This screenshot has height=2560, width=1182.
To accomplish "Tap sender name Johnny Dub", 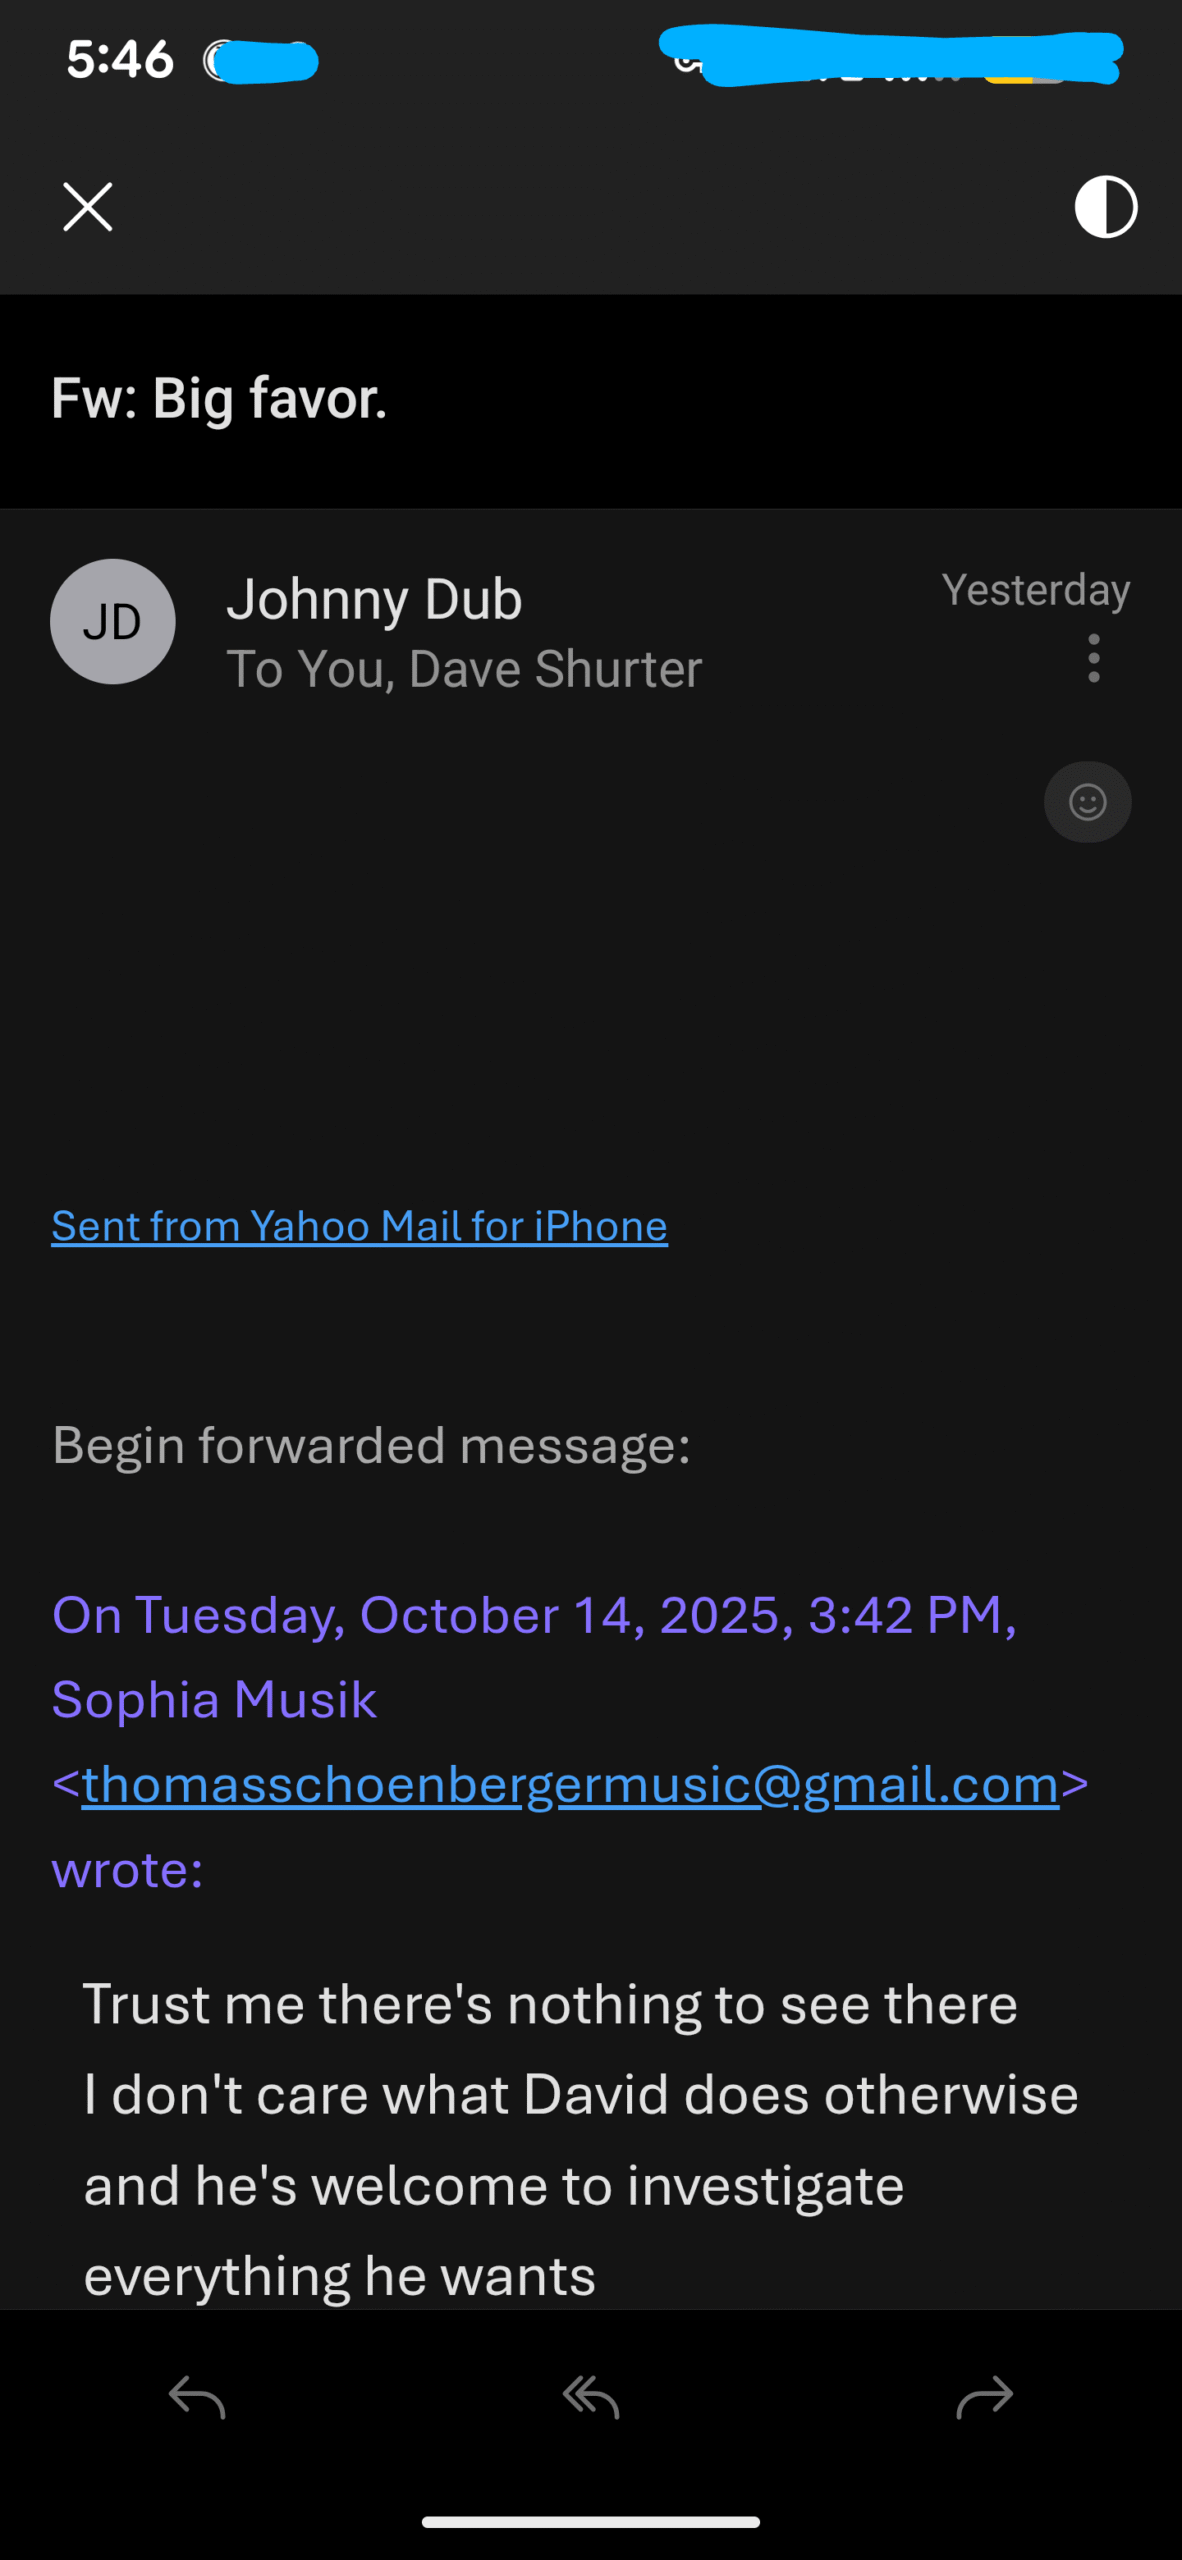I will coord(374,600).
